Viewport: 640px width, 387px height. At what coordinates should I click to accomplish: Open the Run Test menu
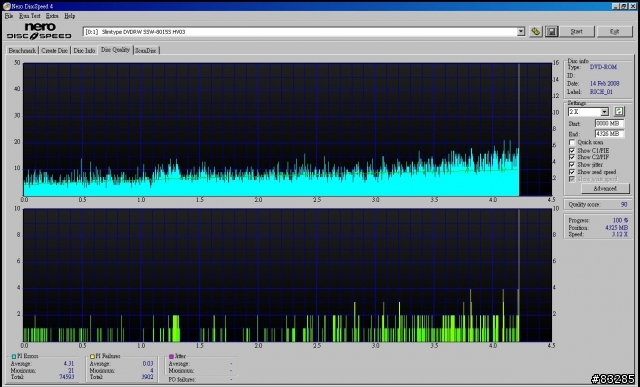30,16
